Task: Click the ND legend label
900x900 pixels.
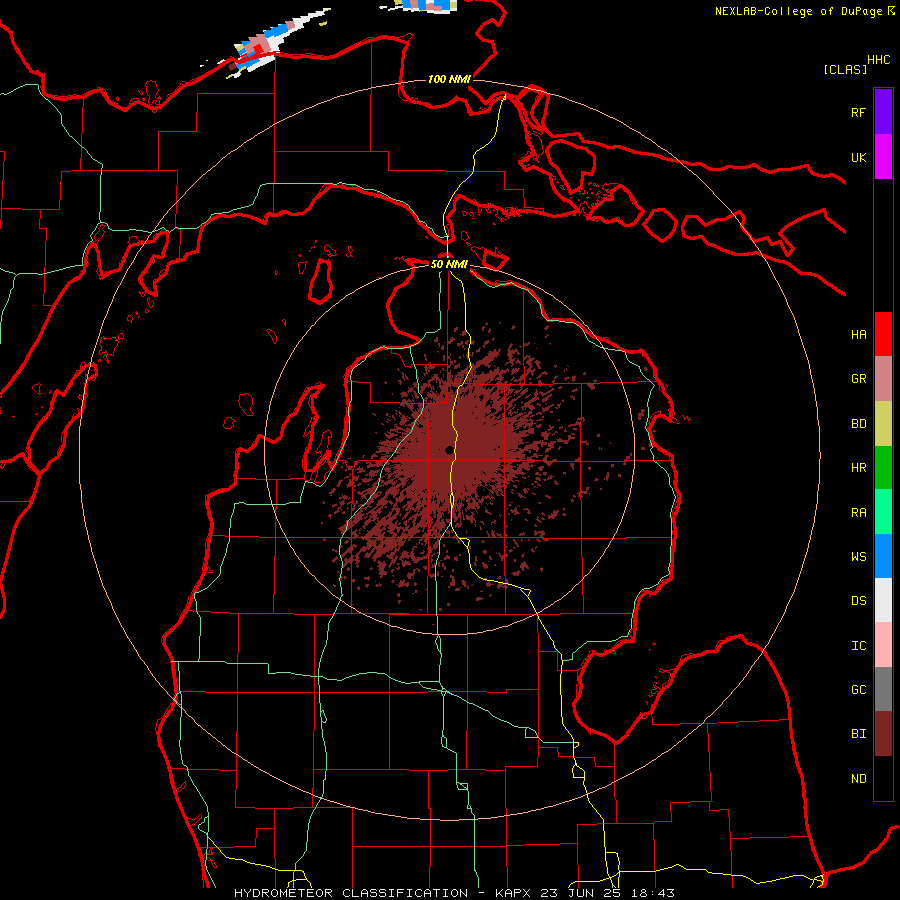Action: [858, 779]
